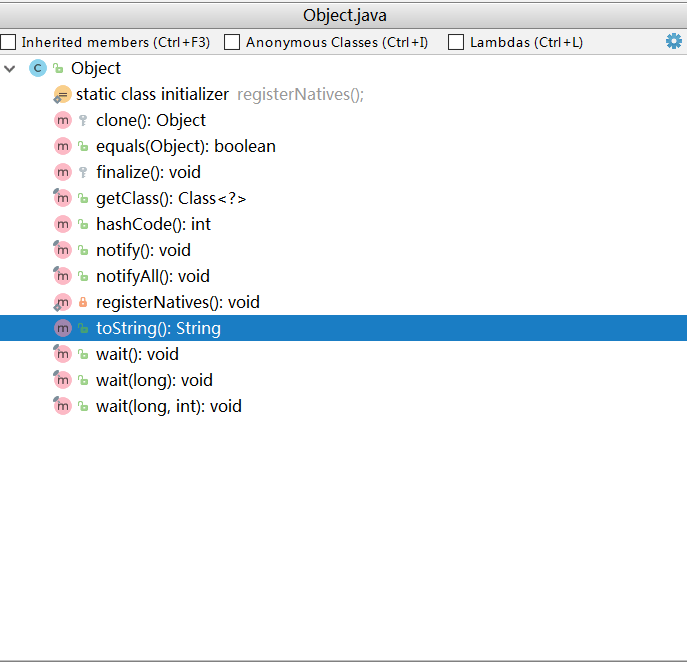Viewport: 687px width, 662px height.
Task: Toggle the Anonymous Classes checkbox
Action: 232,42
